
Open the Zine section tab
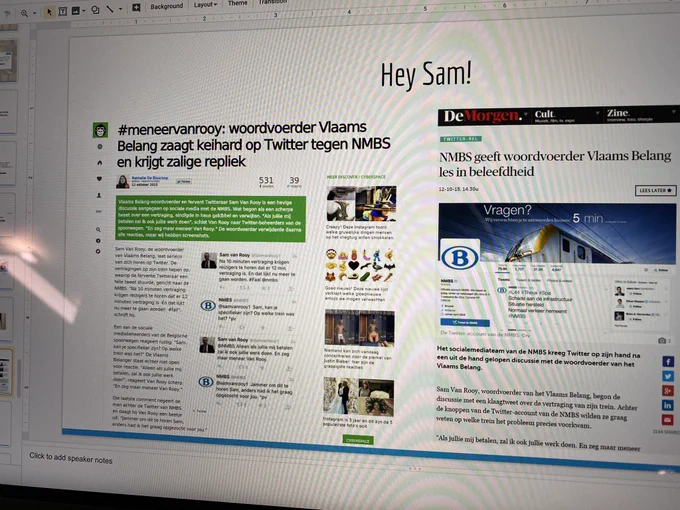[x=618, y=113]
